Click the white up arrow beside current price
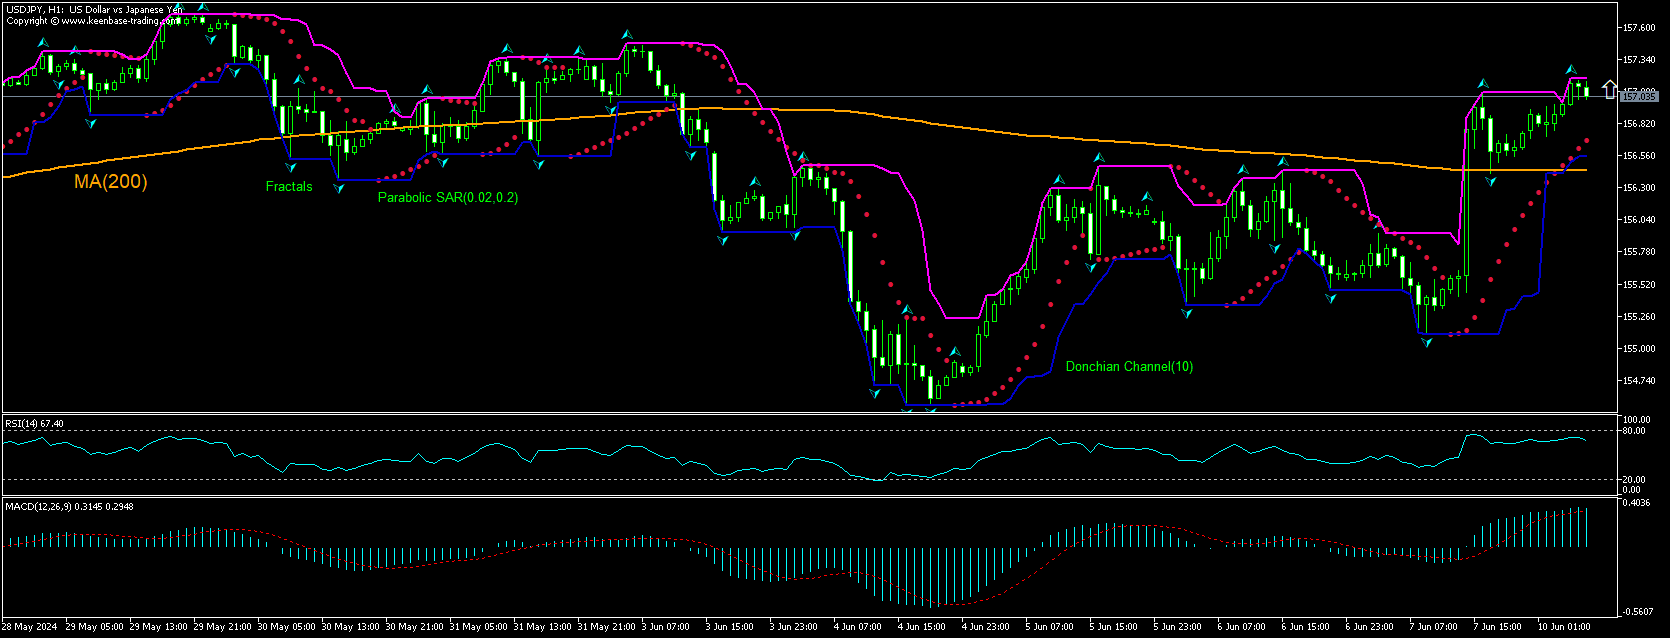1670x638 pixels. (x=1608, y=90)
